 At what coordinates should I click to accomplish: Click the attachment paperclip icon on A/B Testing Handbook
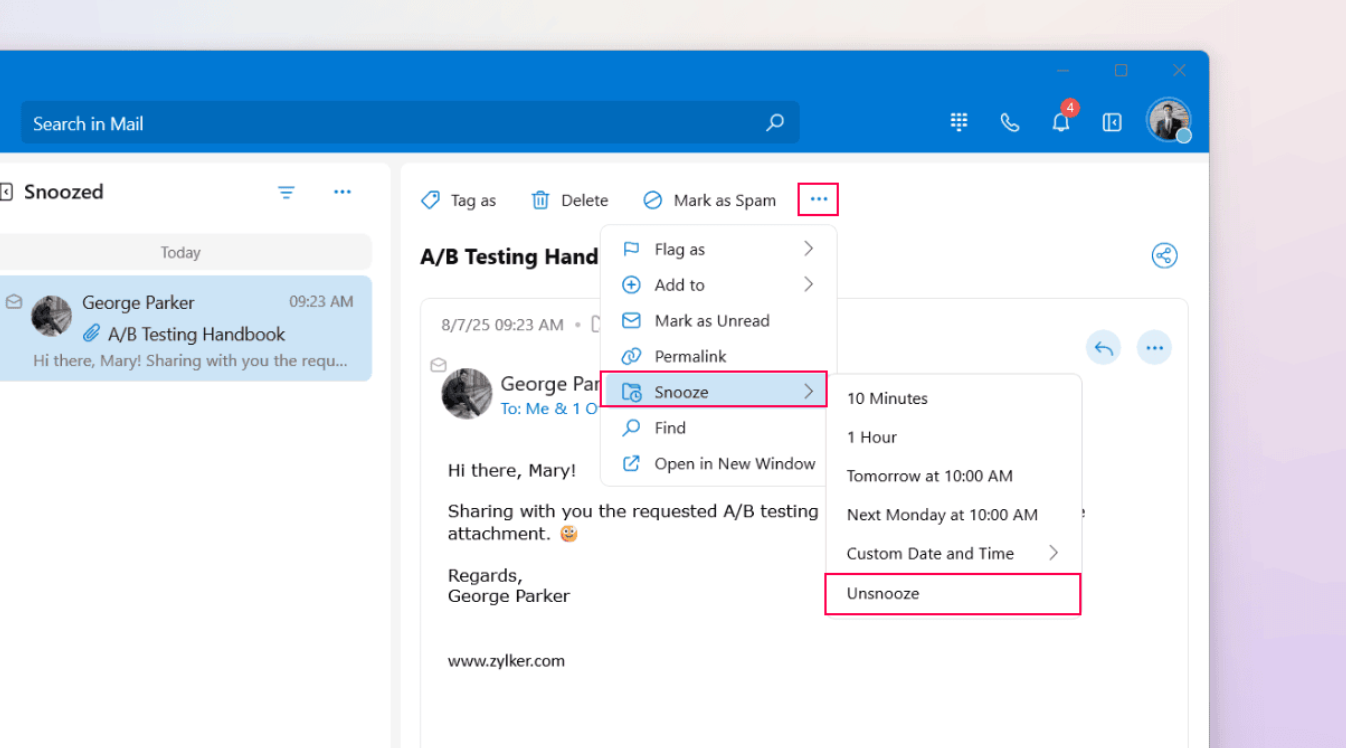(92, 333)
